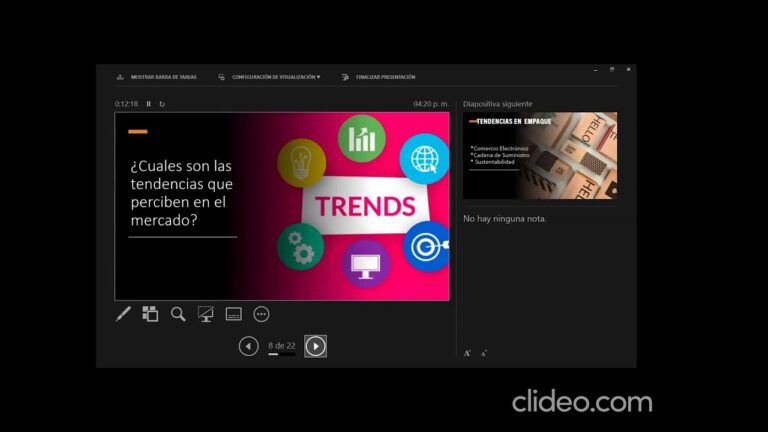Click the notes text No hay ninguna nota
Viewport: 768px width, 432px height.
pyautogui.click(x=504, y=218)
